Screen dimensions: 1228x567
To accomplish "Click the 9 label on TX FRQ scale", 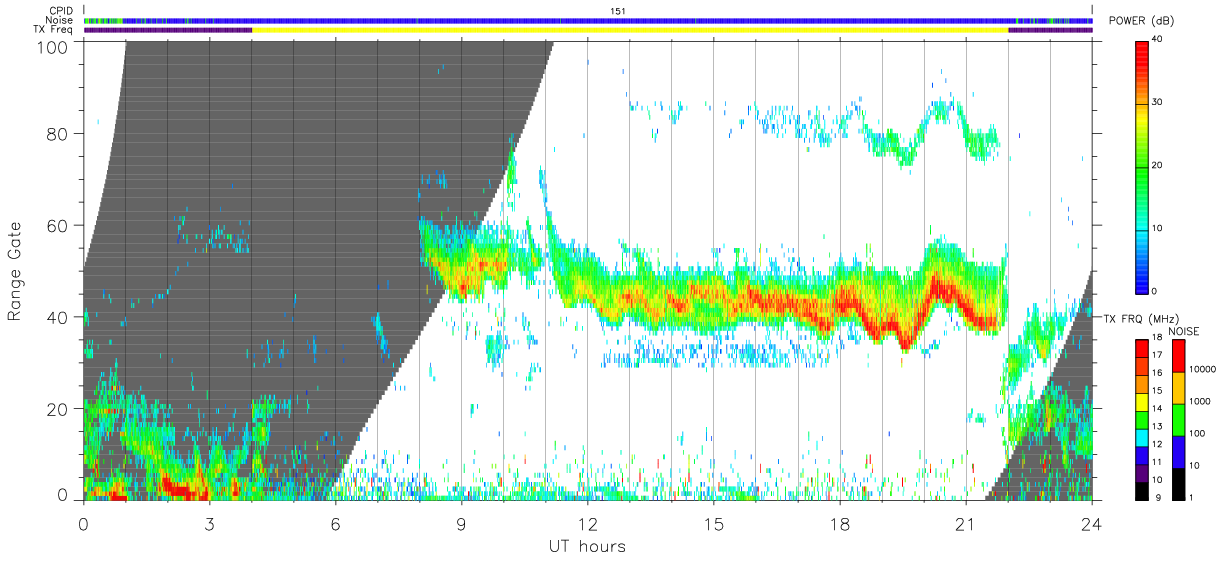I will (x=1158, y=497).
